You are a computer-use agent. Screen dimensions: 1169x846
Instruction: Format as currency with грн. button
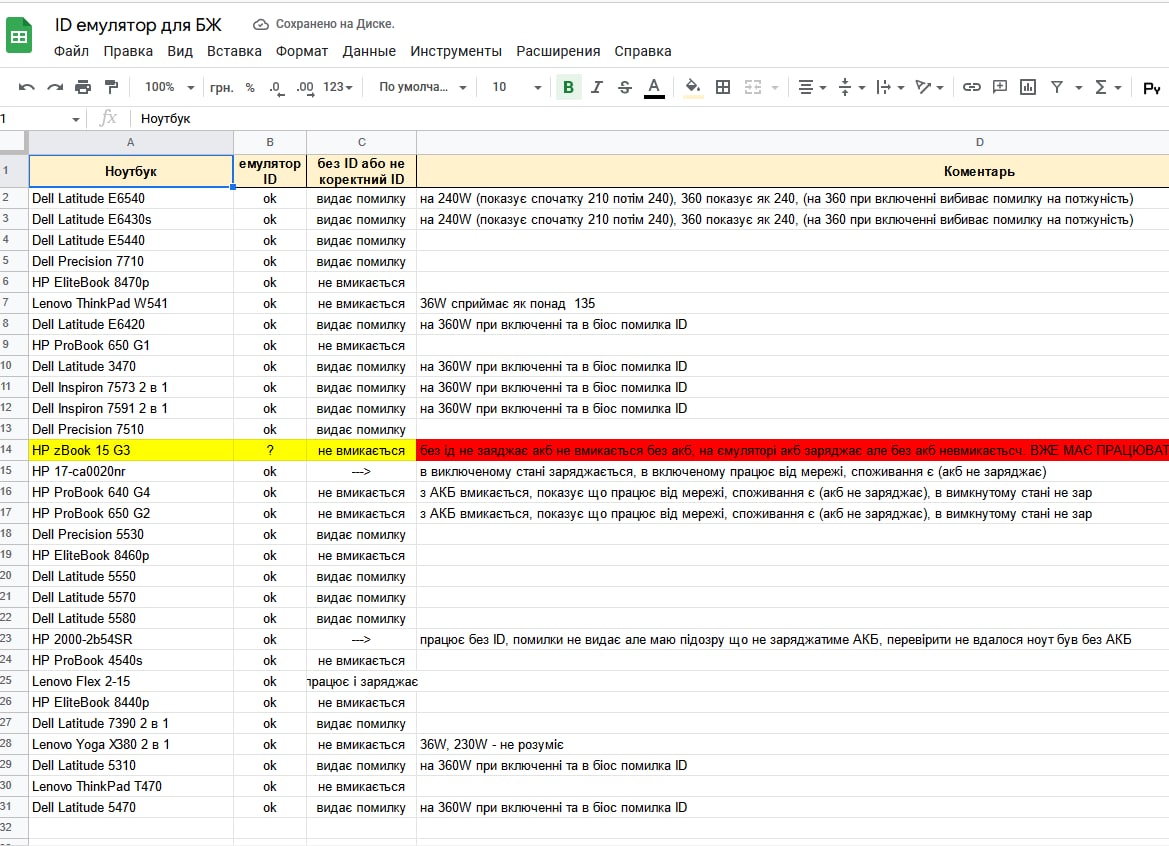221,87
